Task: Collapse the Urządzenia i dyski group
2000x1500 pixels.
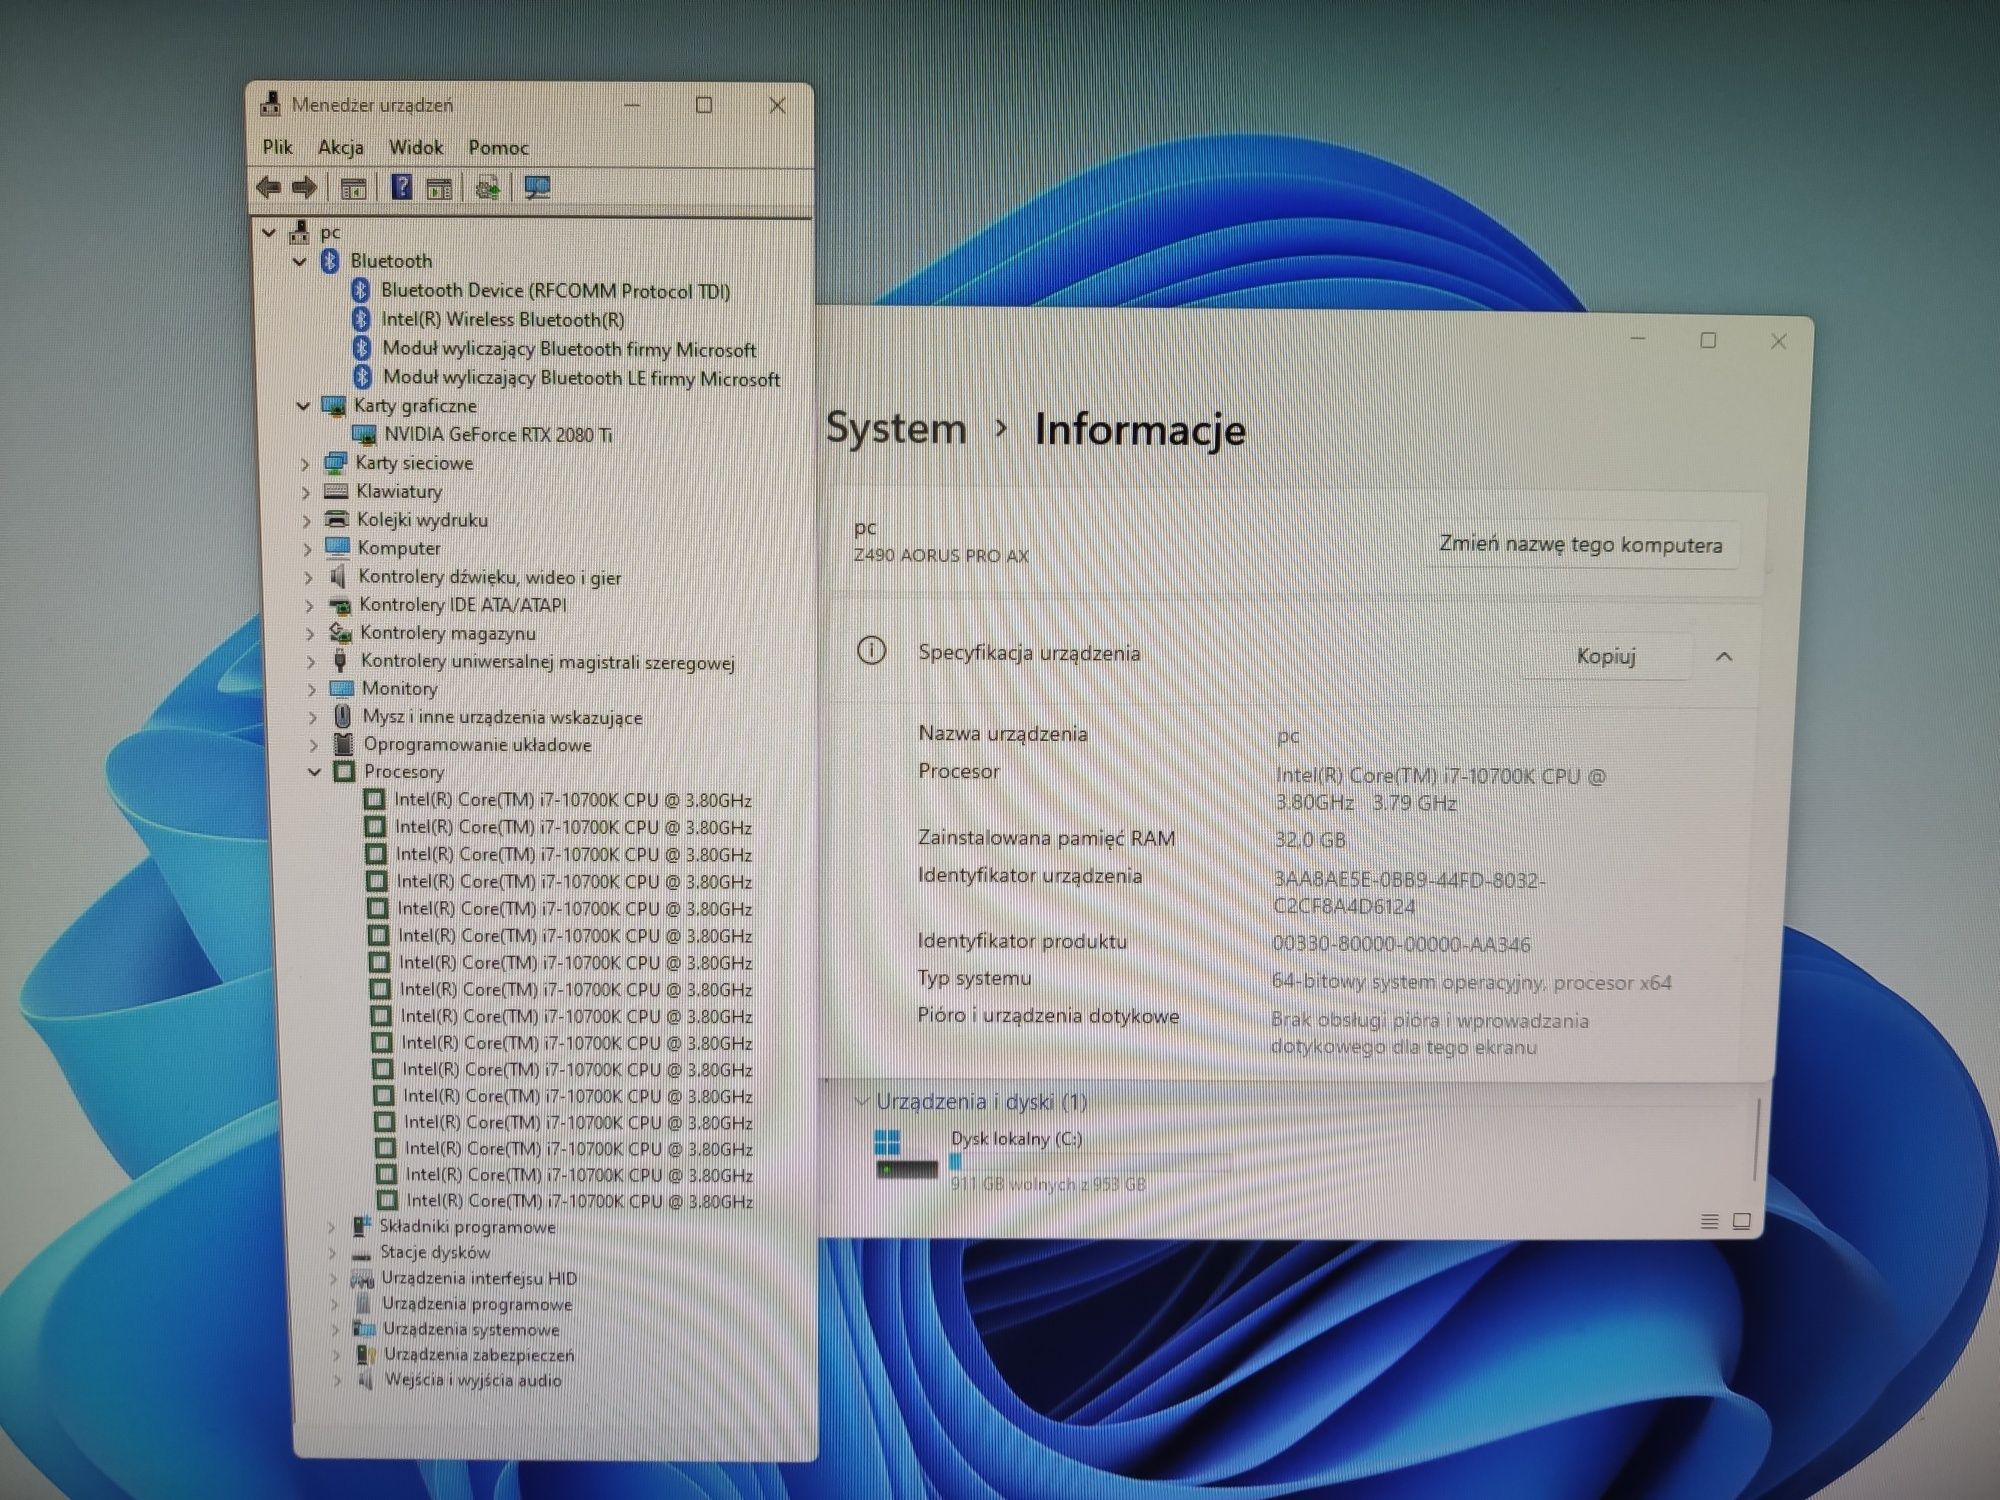Action: coord(861,1102)
